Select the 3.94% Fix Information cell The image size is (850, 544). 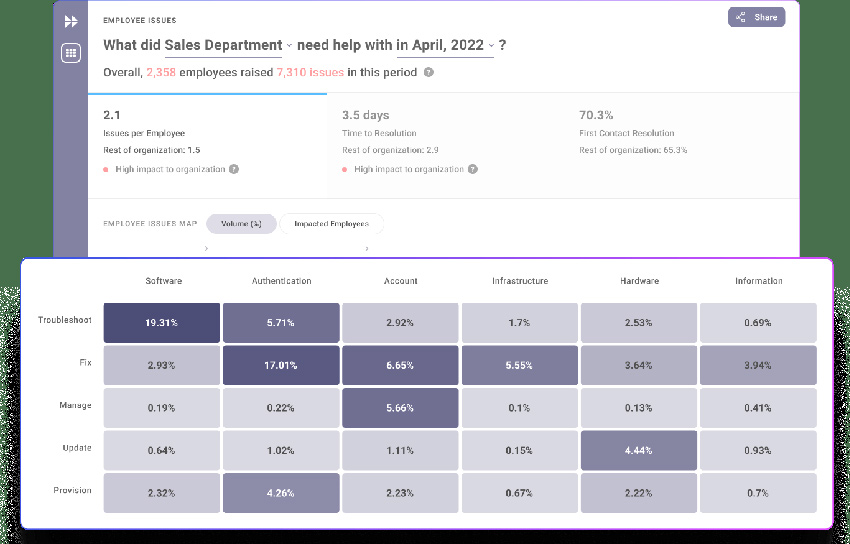coord(758,365)
